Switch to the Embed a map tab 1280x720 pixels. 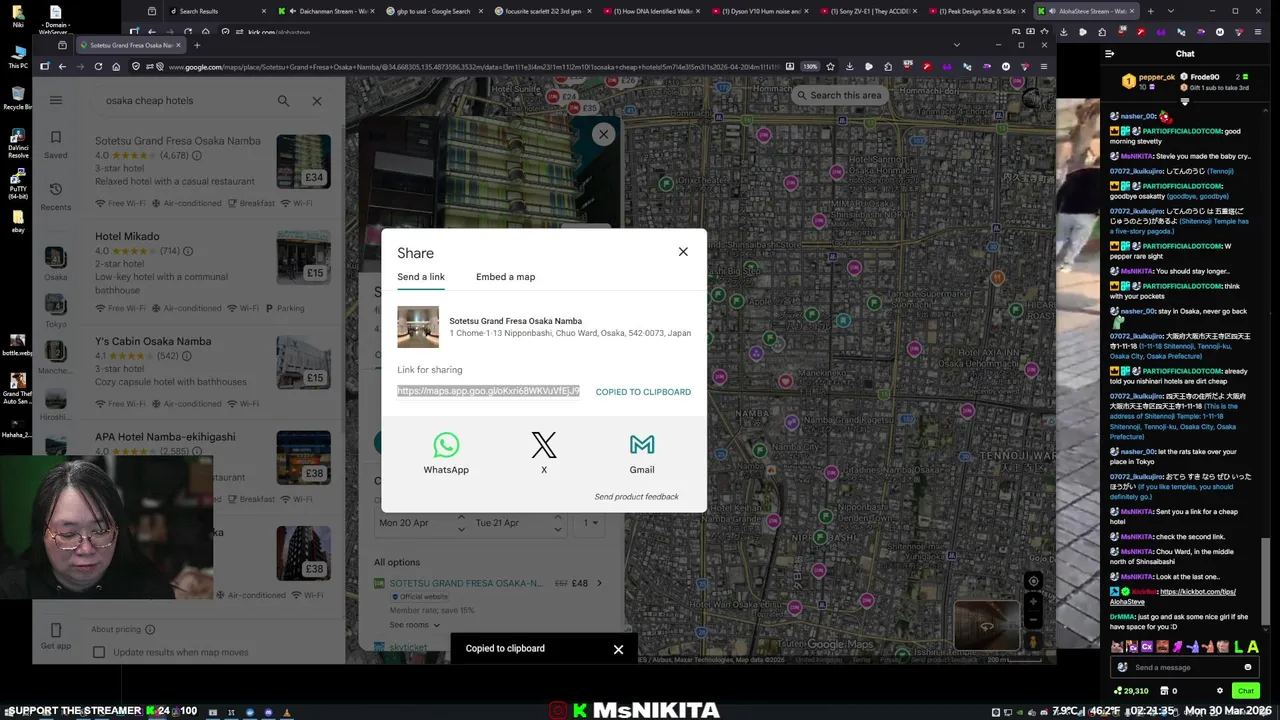505,277
